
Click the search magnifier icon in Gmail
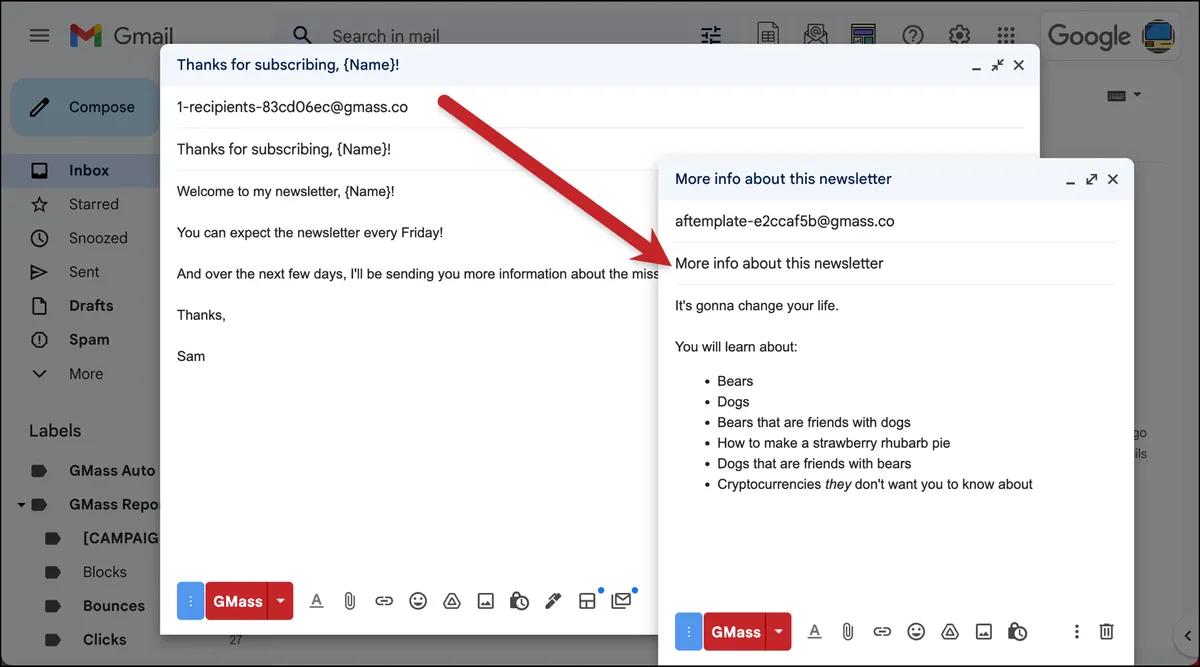coord(300,36)
